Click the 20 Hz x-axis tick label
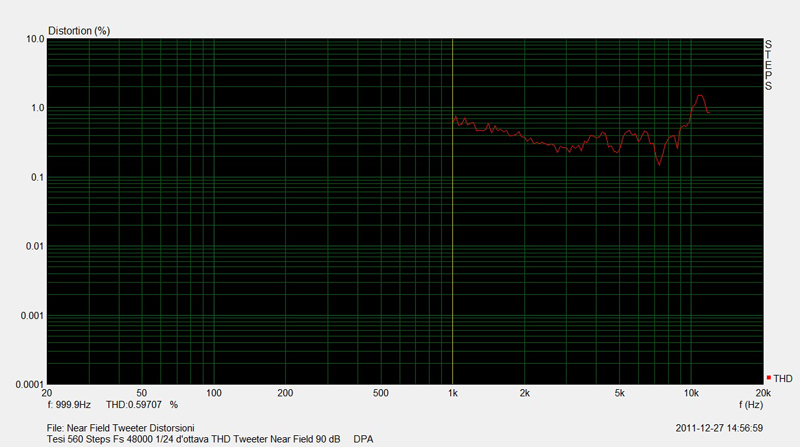 point(46,393)
